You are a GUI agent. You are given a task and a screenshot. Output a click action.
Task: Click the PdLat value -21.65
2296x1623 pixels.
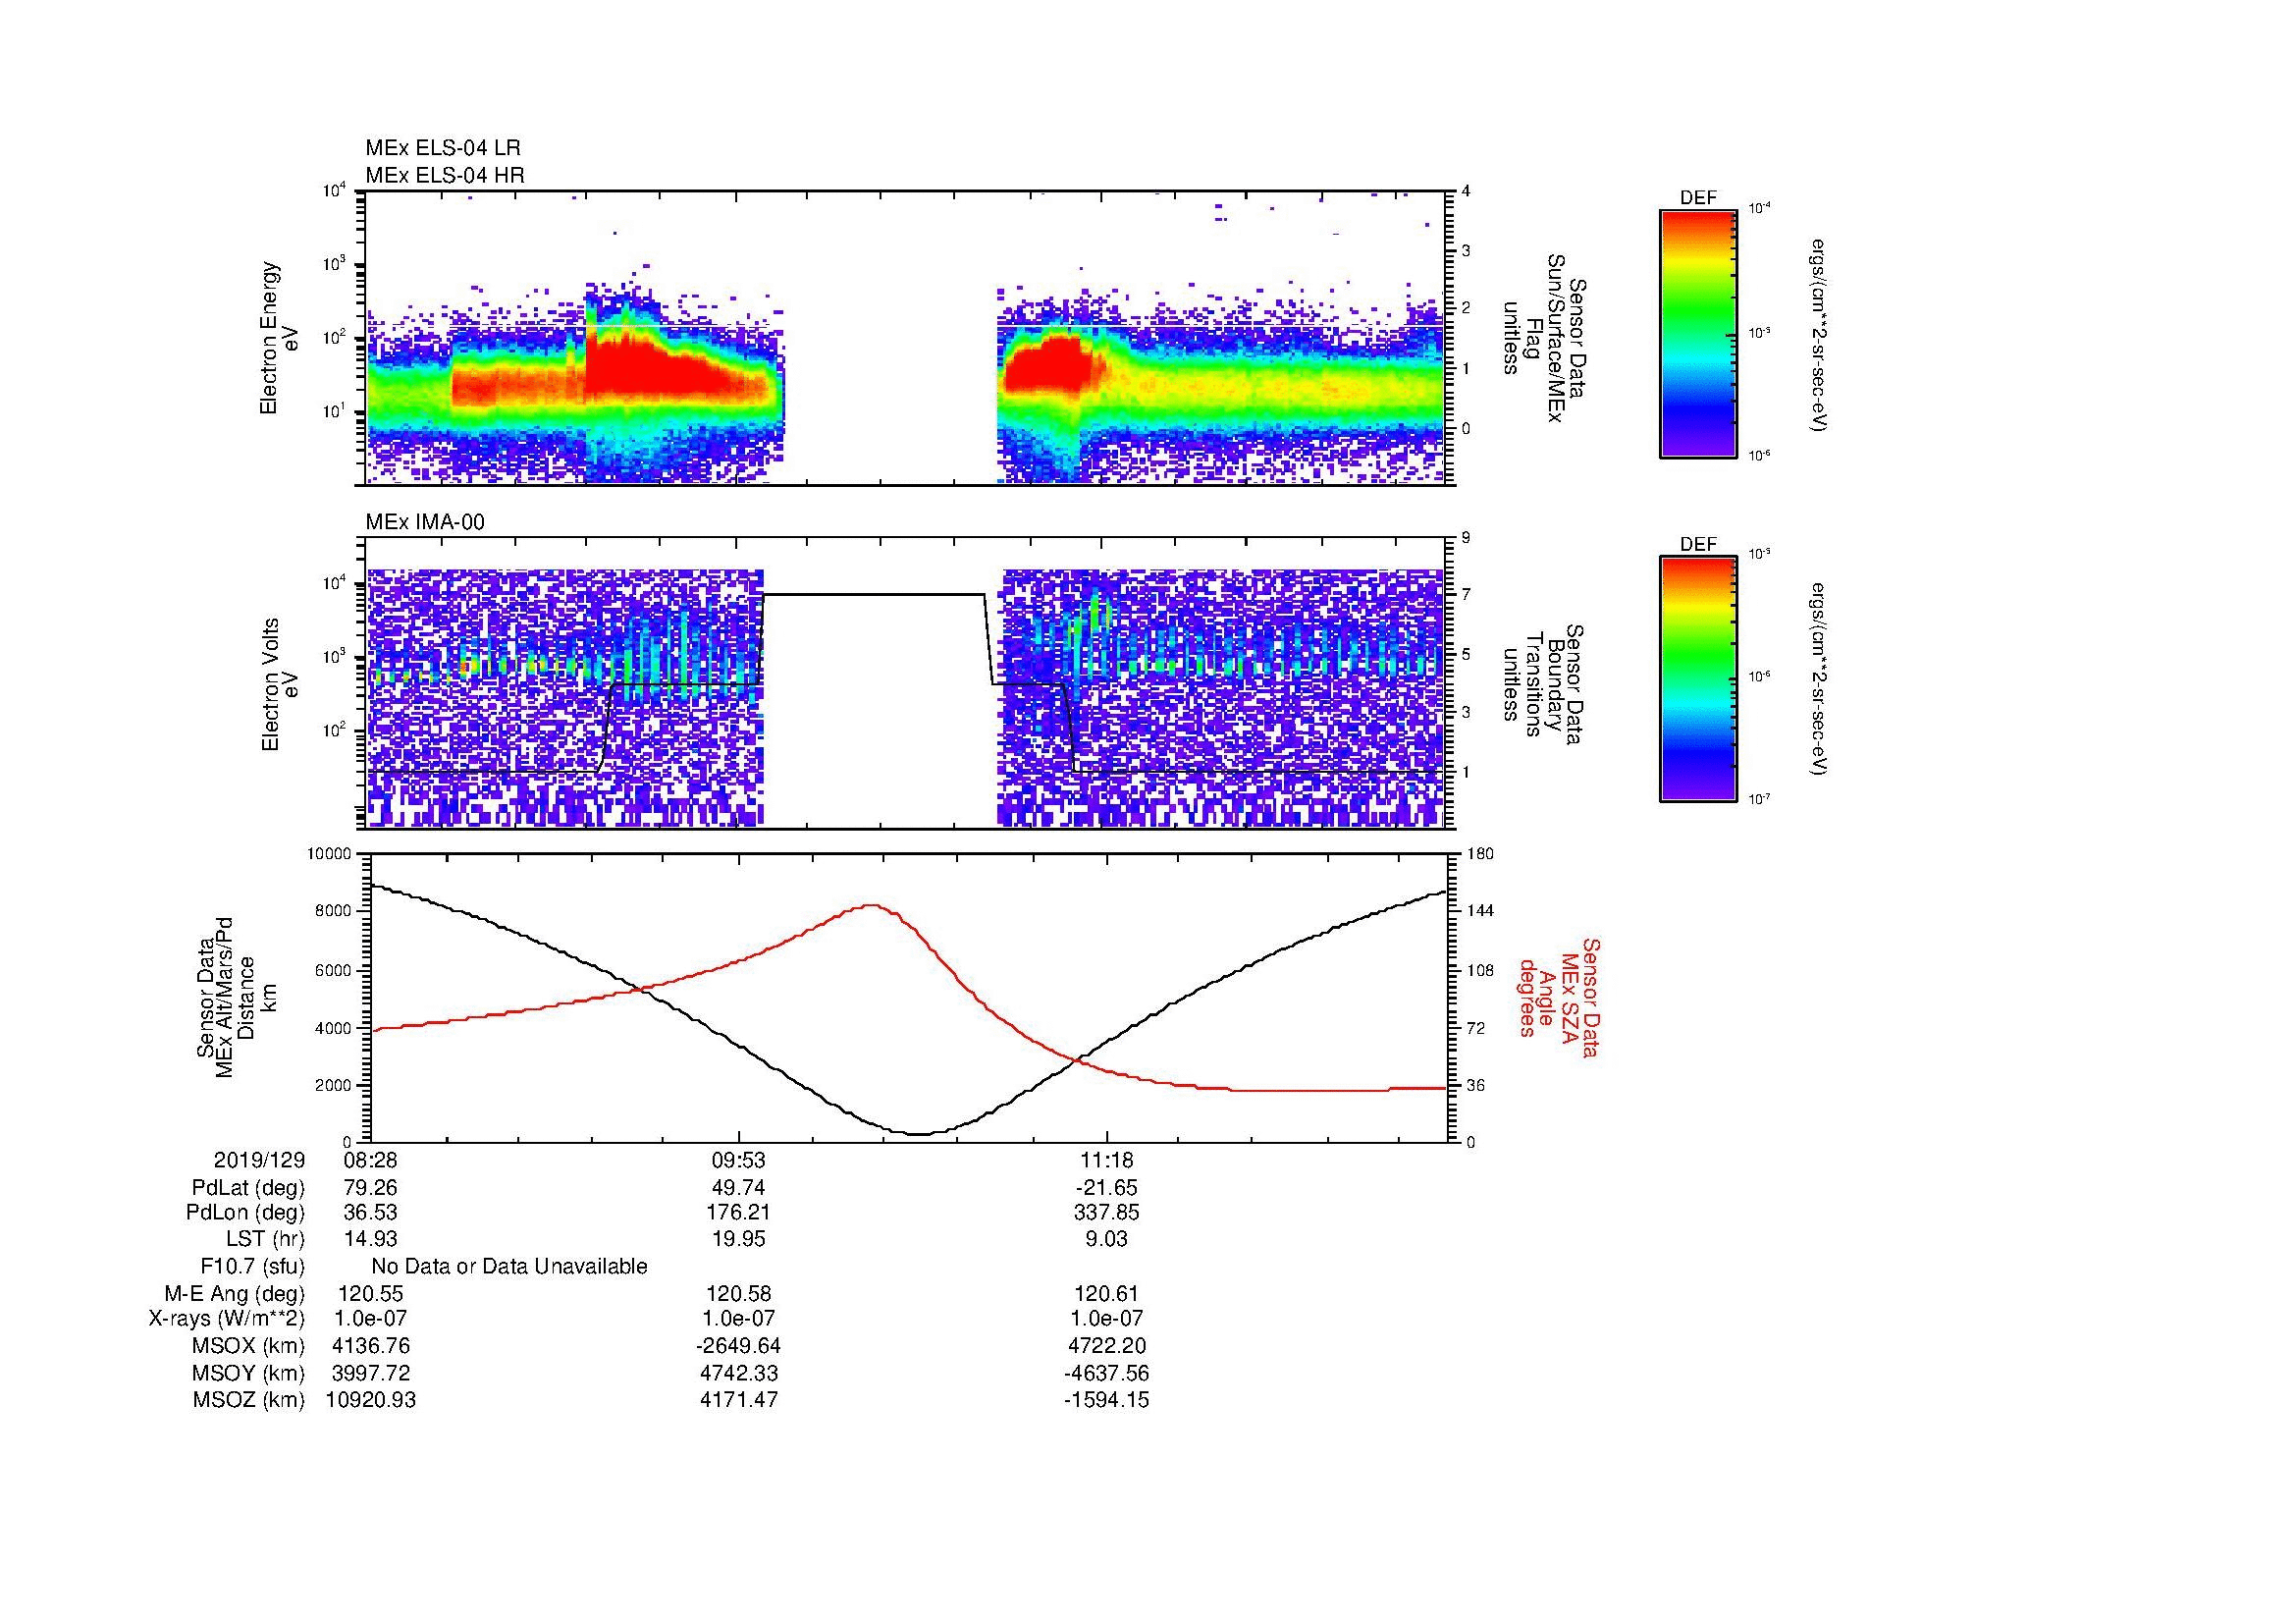click(x=1106, y=1188)
